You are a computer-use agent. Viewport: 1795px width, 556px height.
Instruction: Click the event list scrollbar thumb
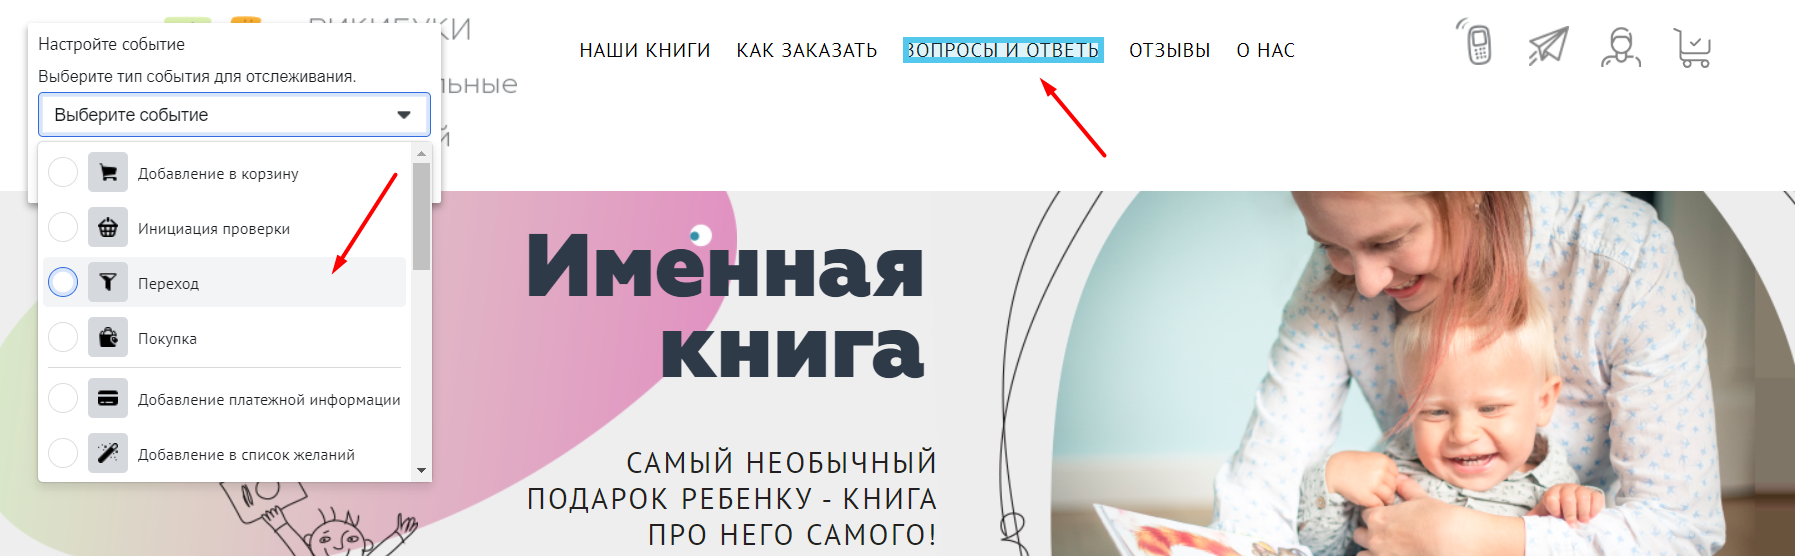(421, 216)
